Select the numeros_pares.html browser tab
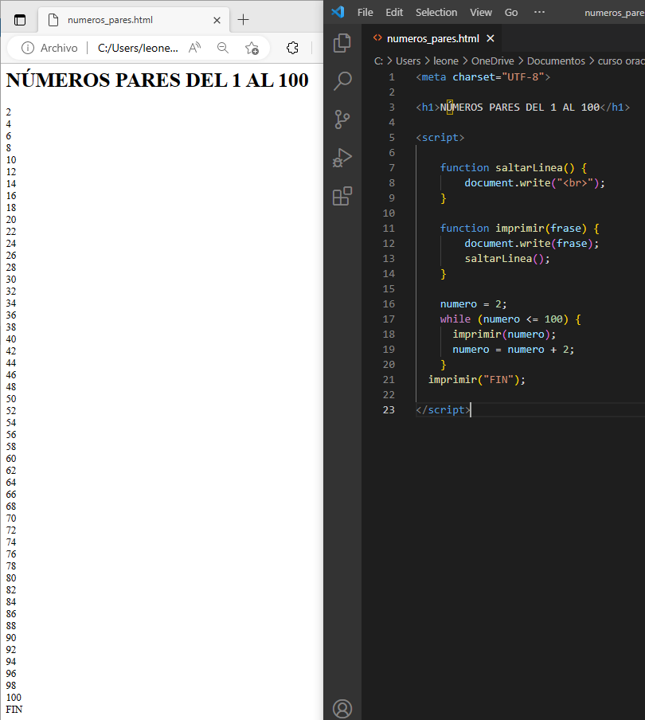Viewport: 645px width, 720px height. [x=133, y=20]
